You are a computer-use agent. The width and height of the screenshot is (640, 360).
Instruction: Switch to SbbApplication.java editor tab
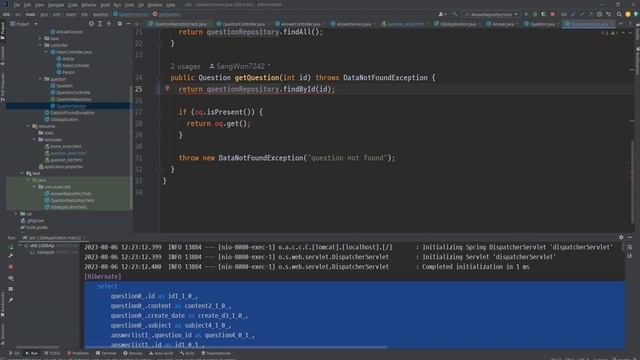pos(458,24)
